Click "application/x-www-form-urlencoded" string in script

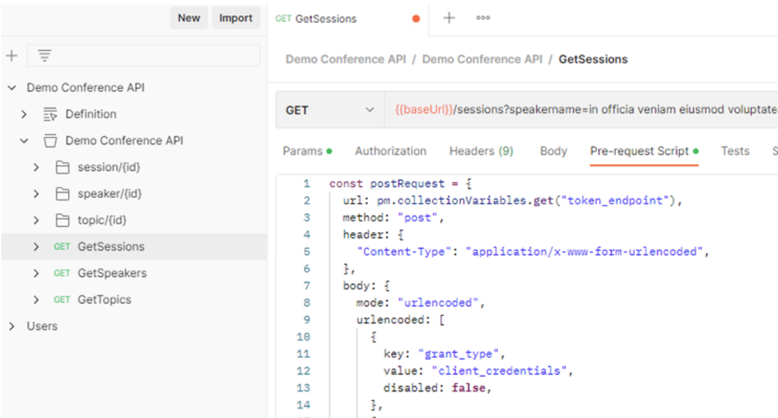(584, 252)
